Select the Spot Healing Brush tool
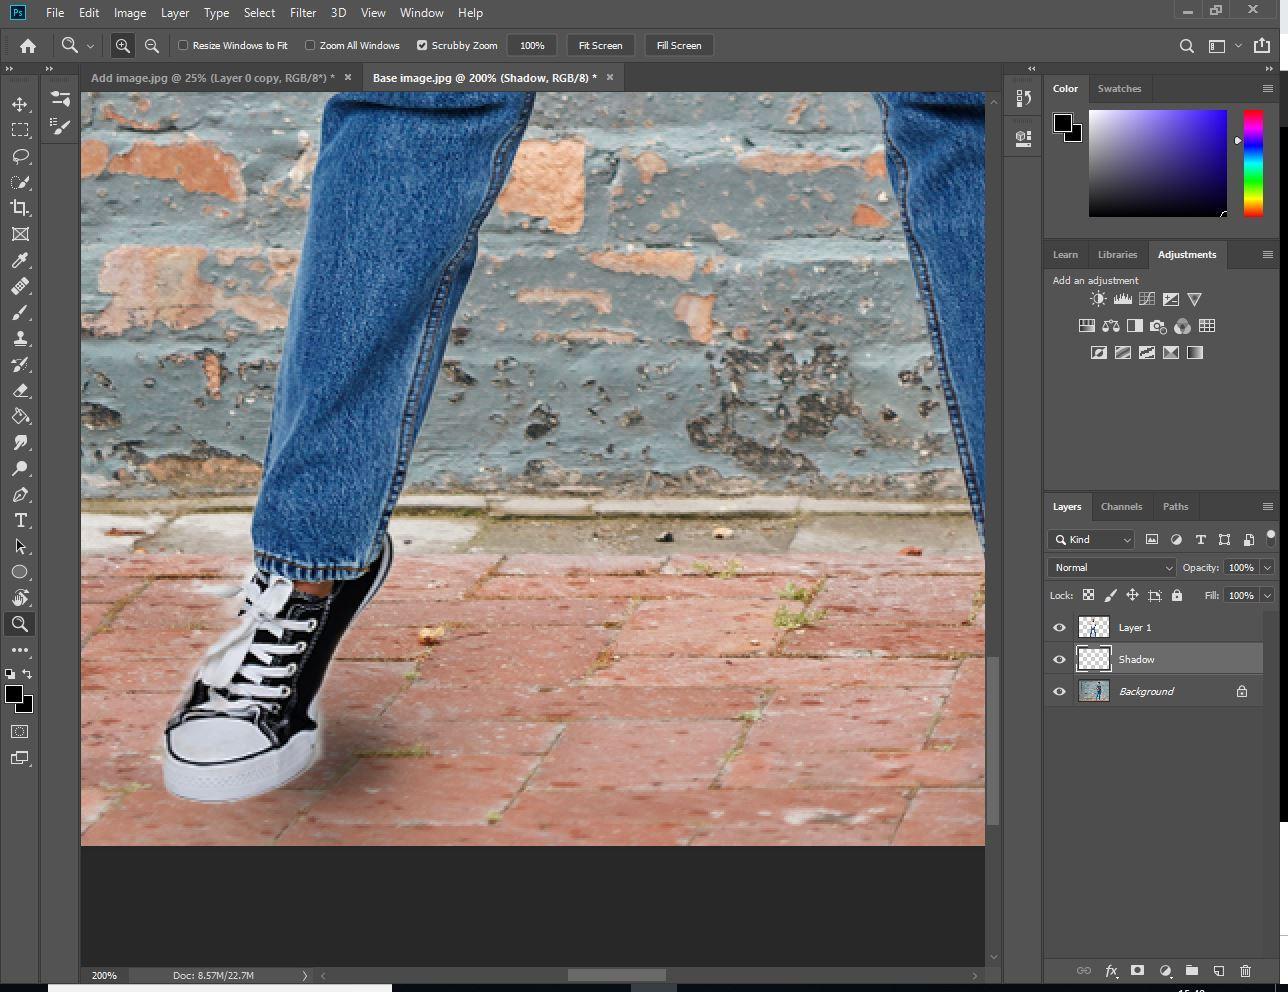The image size is (1288, 992). [20, 286]
